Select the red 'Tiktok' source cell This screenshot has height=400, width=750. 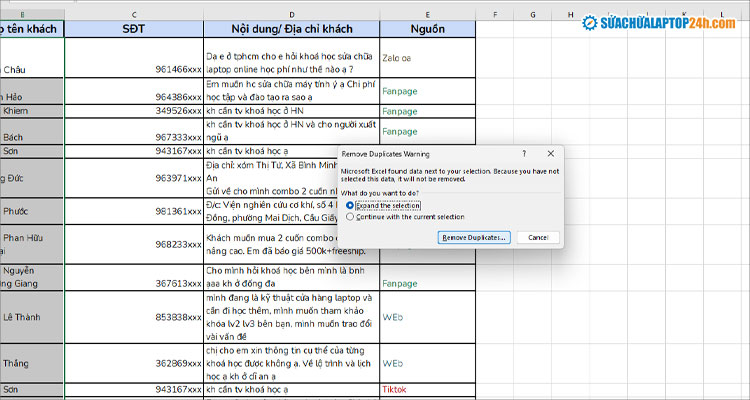(427, 388)
